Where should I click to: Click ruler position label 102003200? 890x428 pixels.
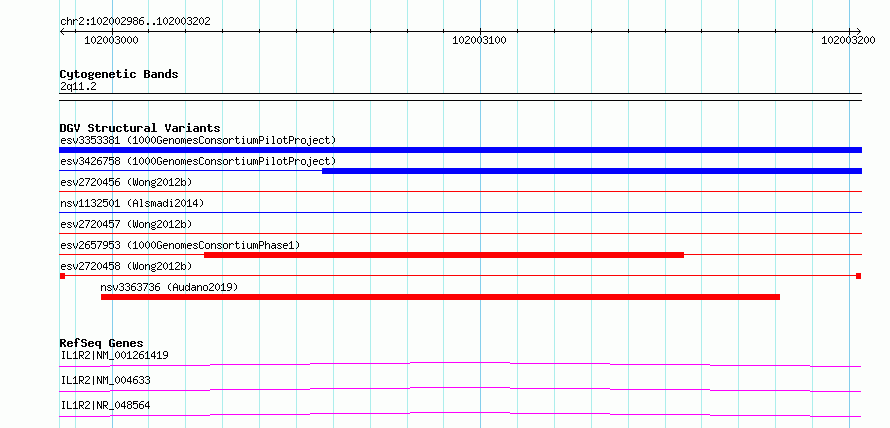849,40
